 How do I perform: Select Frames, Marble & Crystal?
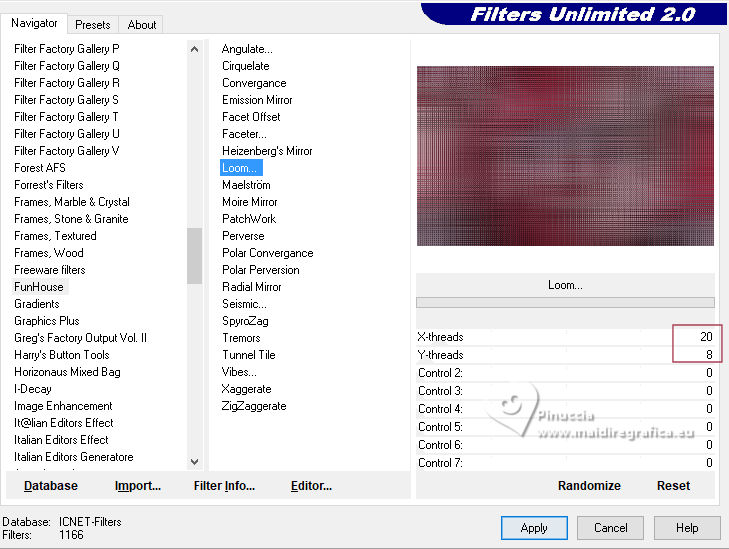pos(72,202)
